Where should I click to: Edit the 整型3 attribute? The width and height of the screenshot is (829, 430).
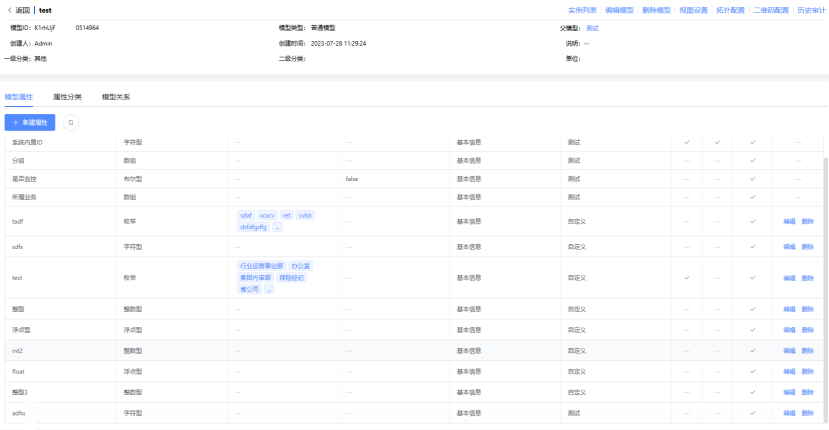[789, 392]
